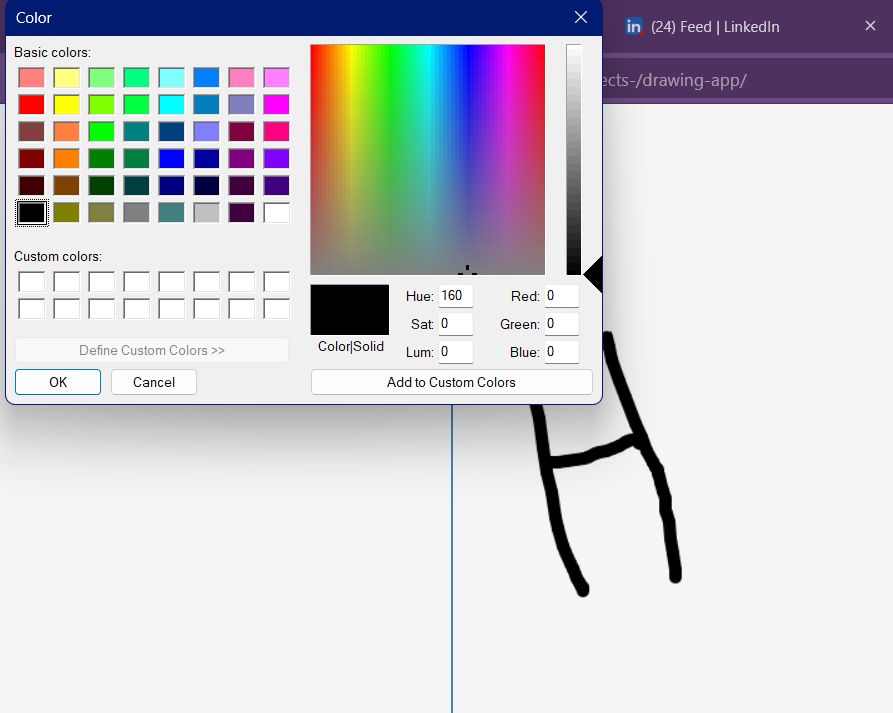893x713 pixels.
Task: Select the currently highlighted black basic color
Action: click(31, 212)
